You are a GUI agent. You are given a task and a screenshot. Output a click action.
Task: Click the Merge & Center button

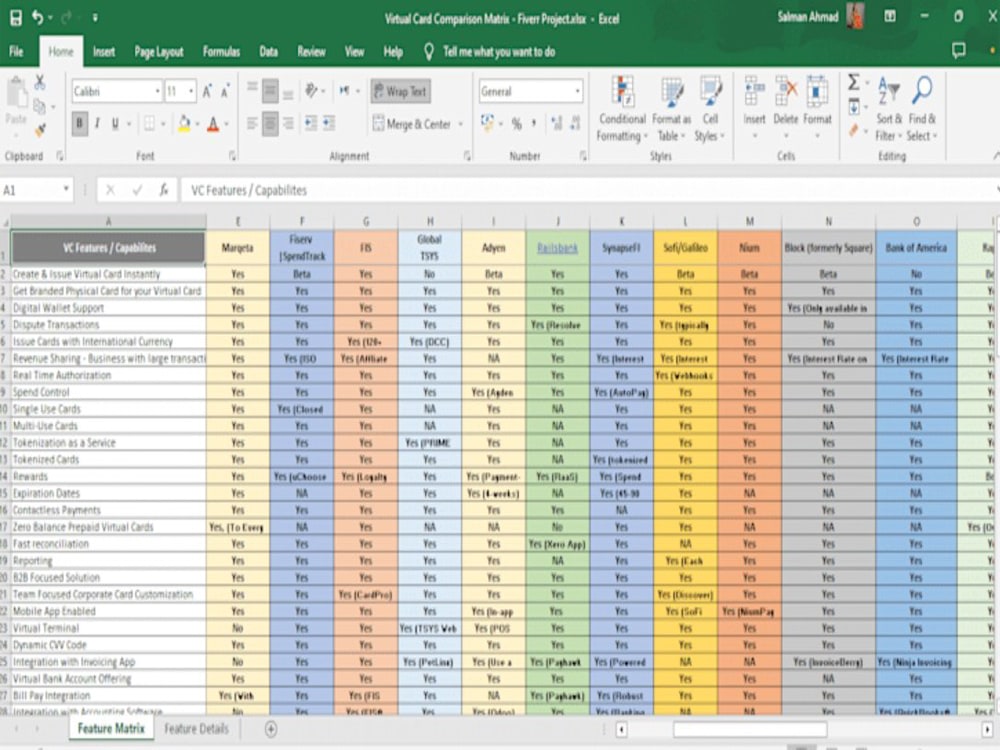tap(412, 124)
